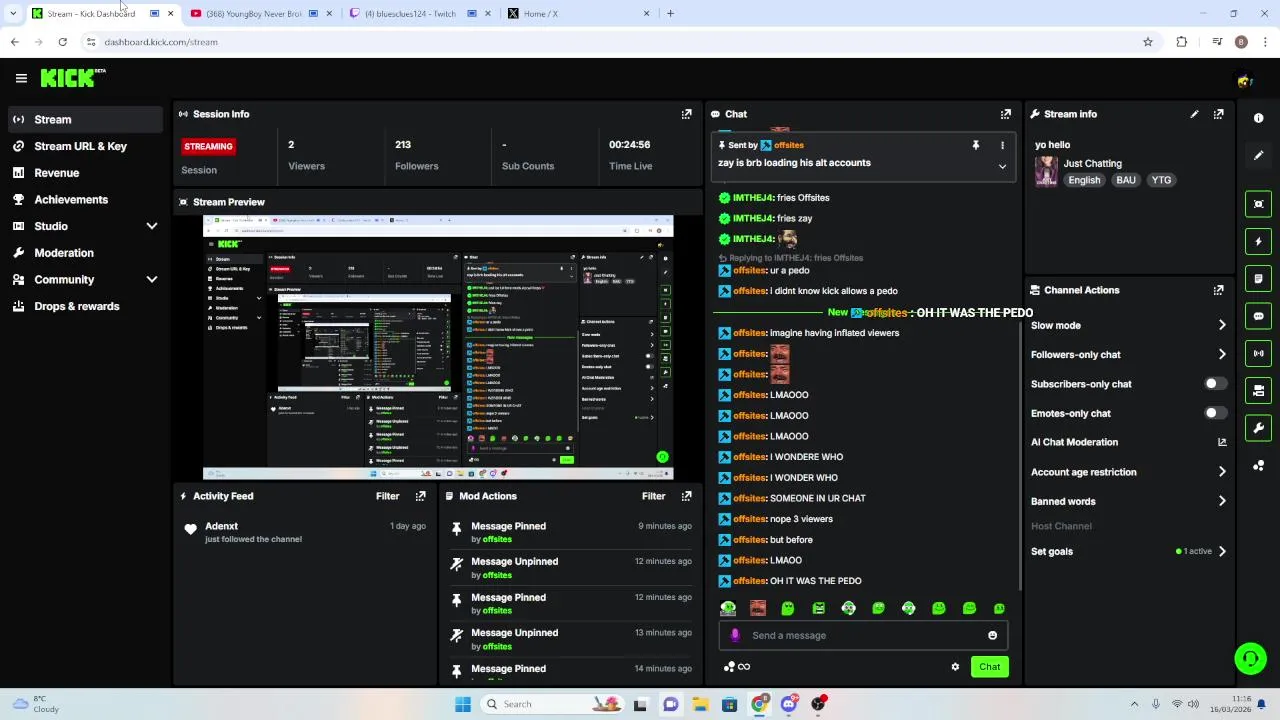Open AI Chat Moderation external link icon
The height and width of the screenshot is (720, 1280).
(x=1221, y=442)
